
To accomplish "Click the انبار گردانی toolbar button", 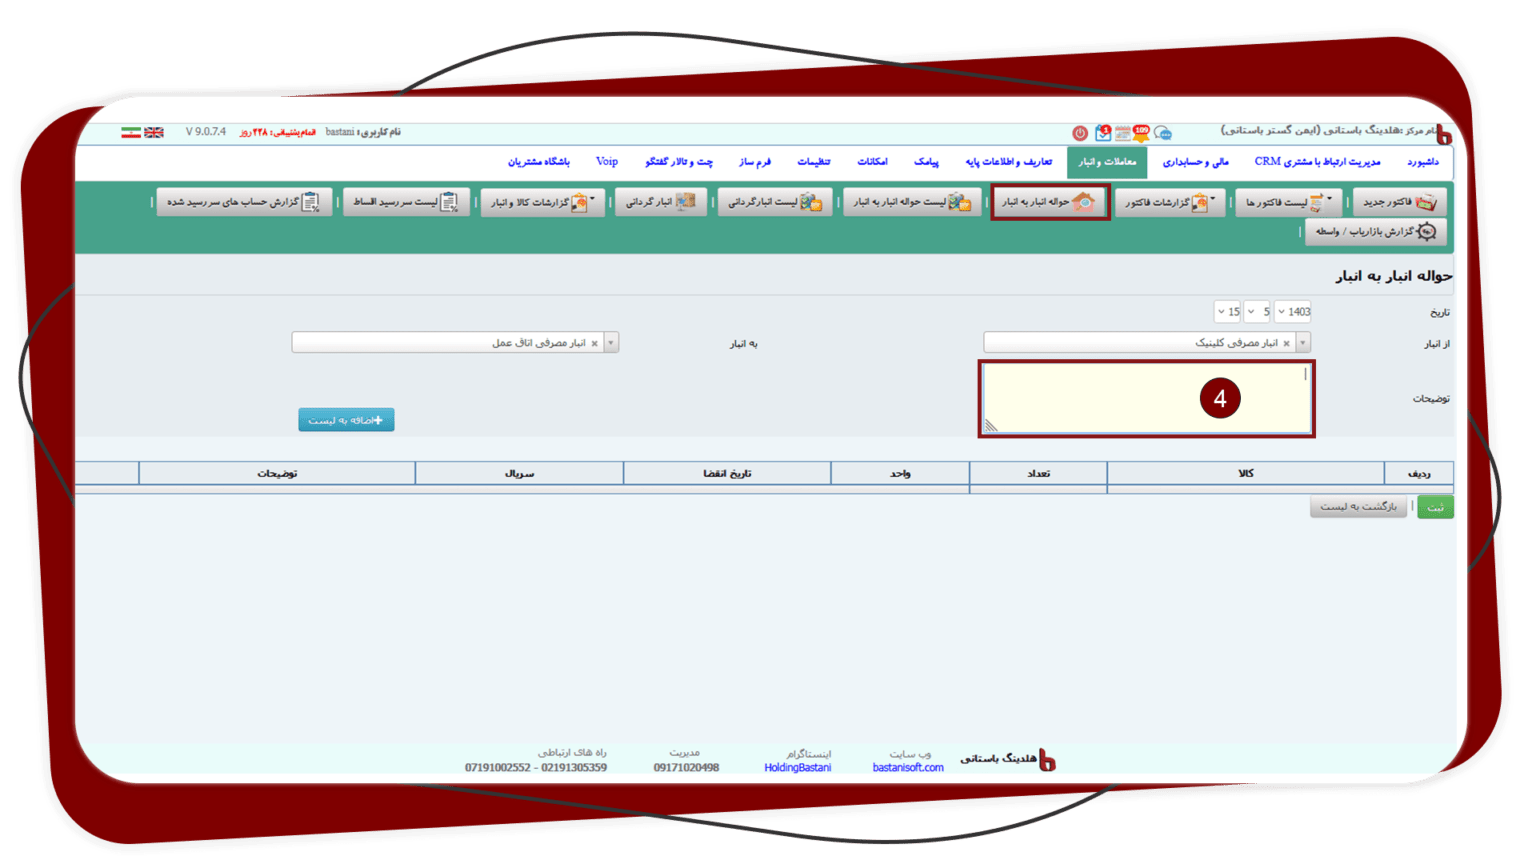I will click(660, 202).
